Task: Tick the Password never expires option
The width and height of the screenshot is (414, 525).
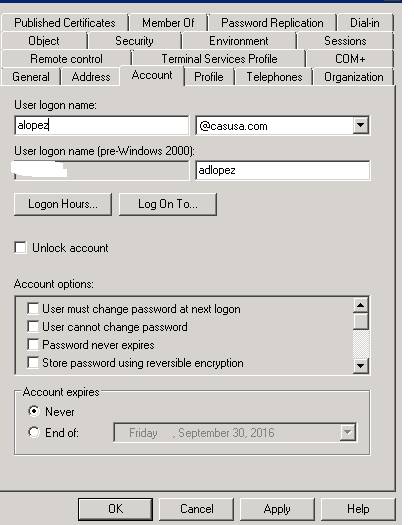Action: click(x=33, y=345)
